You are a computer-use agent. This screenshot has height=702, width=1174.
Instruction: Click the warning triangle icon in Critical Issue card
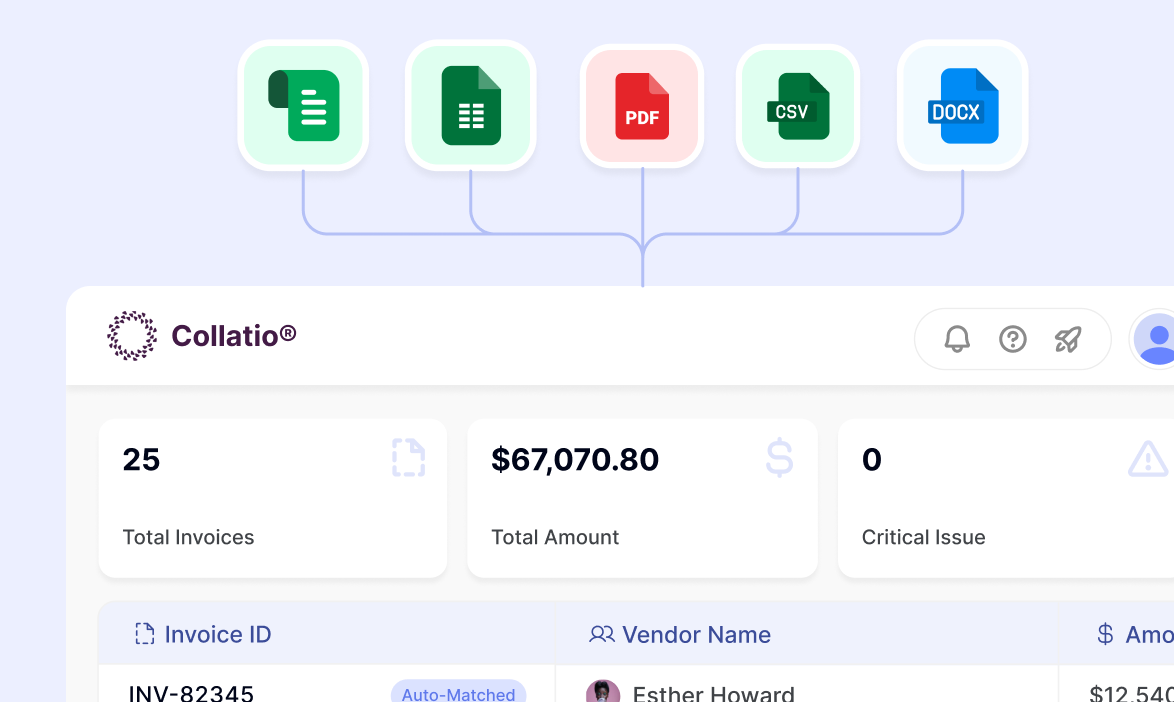click(x=1149, y=459)
